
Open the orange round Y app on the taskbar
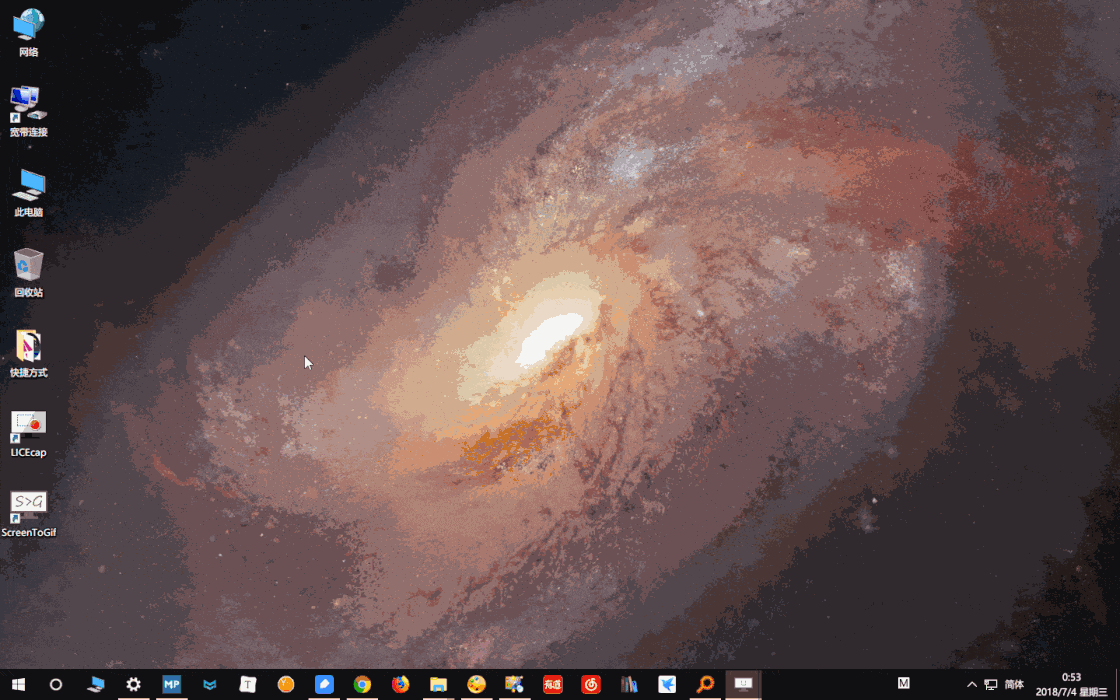[x=286, y=684]
